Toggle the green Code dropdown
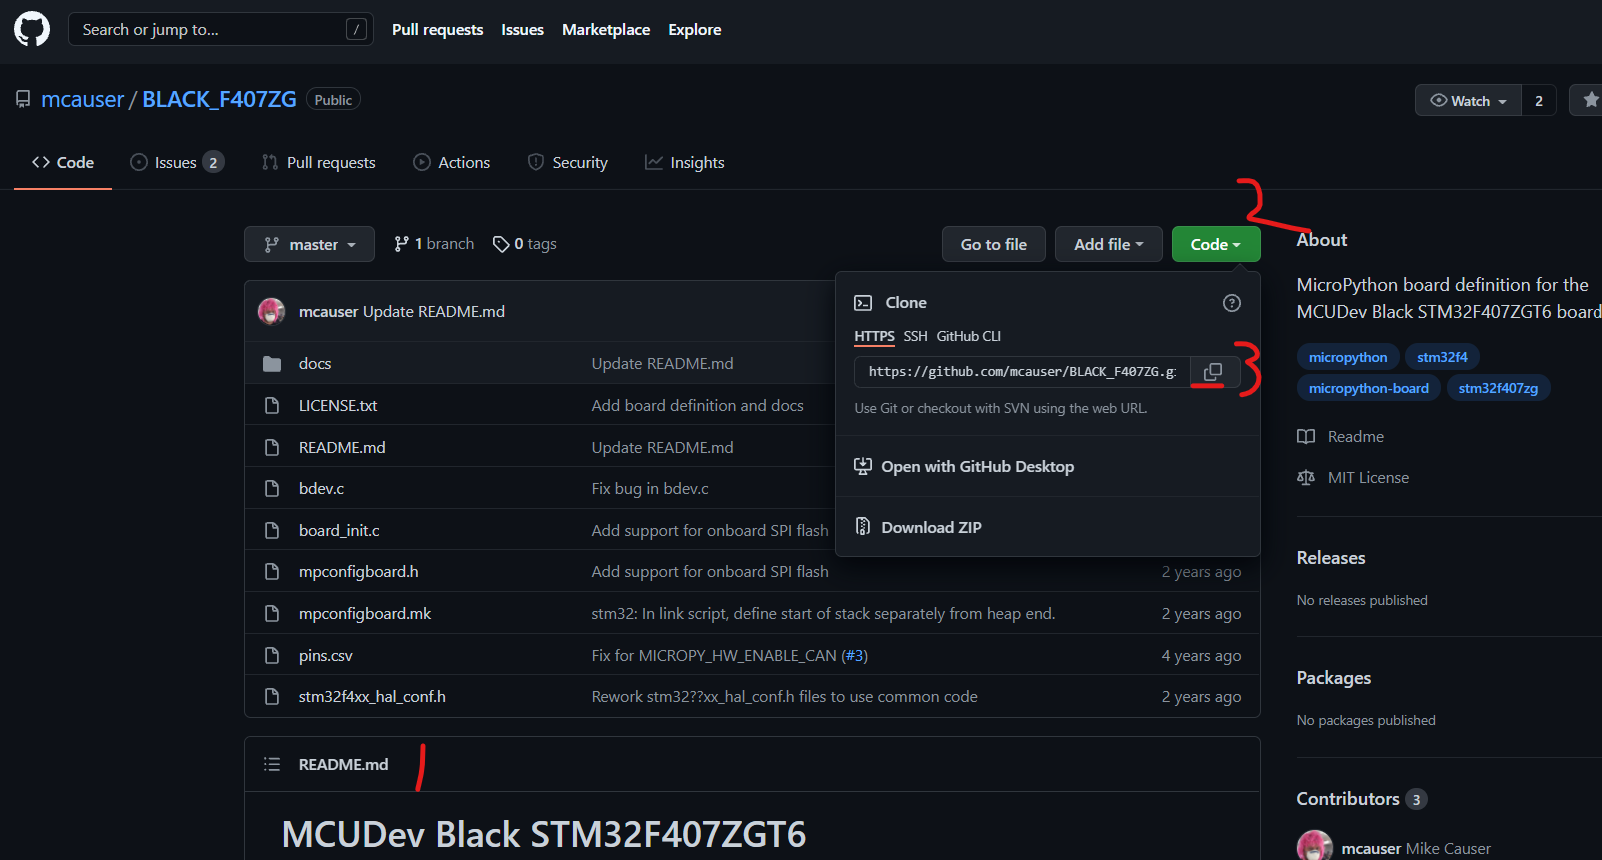The width and height of the screenshot is (1602, 860). 1216,244
